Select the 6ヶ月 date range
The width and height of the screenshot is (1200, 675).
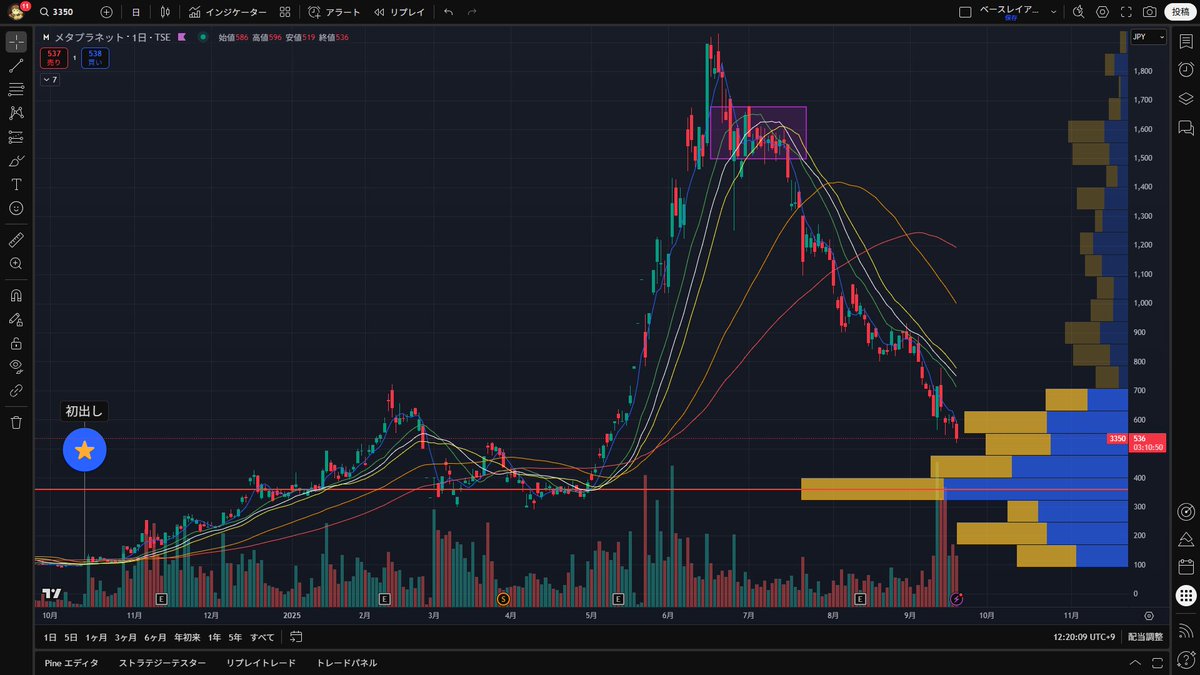tap(155, 637)
